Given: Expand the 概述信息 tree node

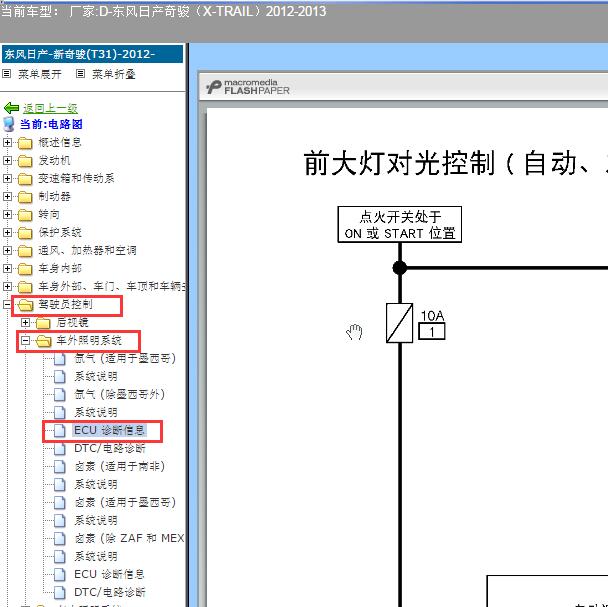Looking at the screenshot, I should [x=7, y=142].
